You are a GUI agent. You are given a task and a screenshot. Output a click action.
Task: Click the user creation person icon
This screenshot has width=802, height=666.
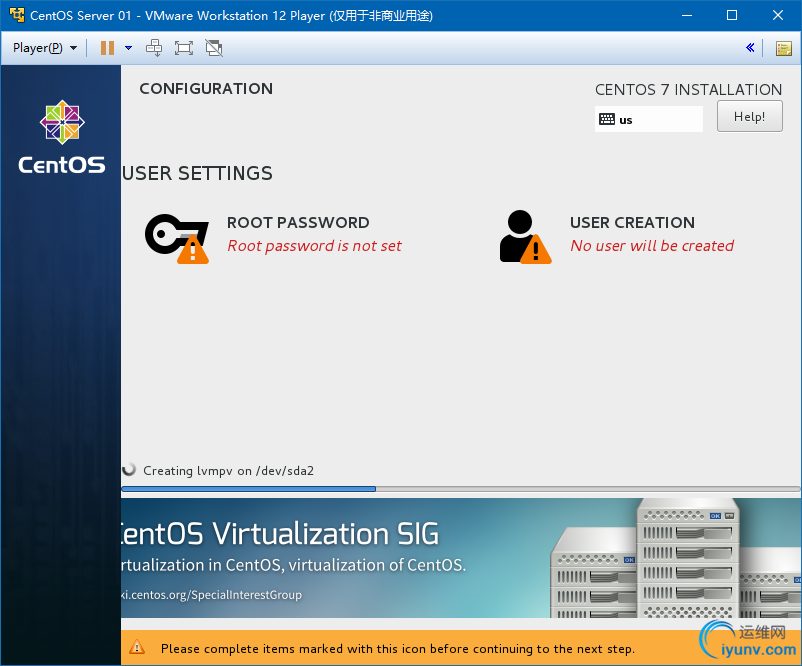[525, 237]
